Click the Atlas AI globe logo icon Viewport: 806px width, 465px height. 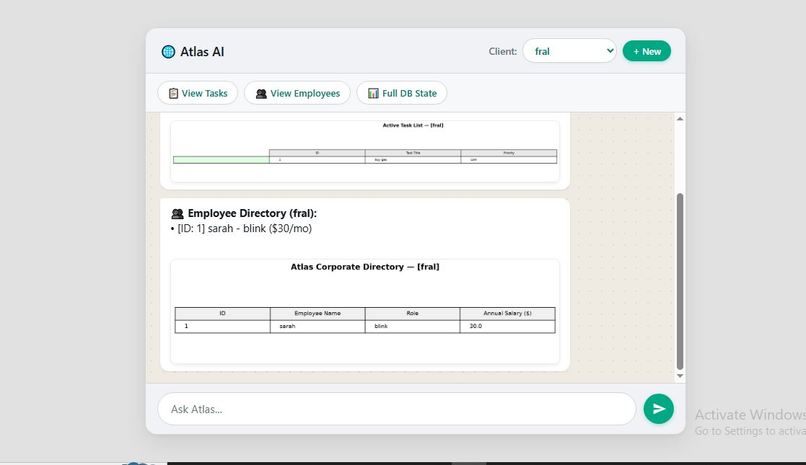[168, 51]
